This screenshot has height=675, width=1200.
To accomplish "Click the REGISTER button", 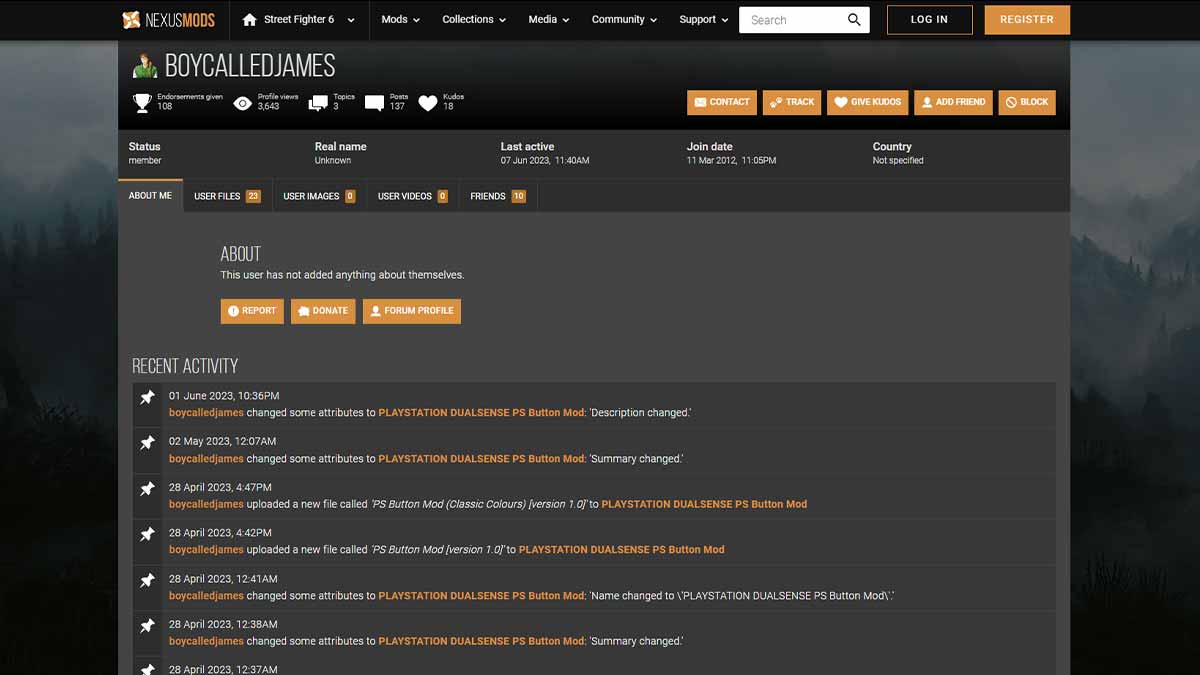I will pyautogui.click(x=1027, y=20).
